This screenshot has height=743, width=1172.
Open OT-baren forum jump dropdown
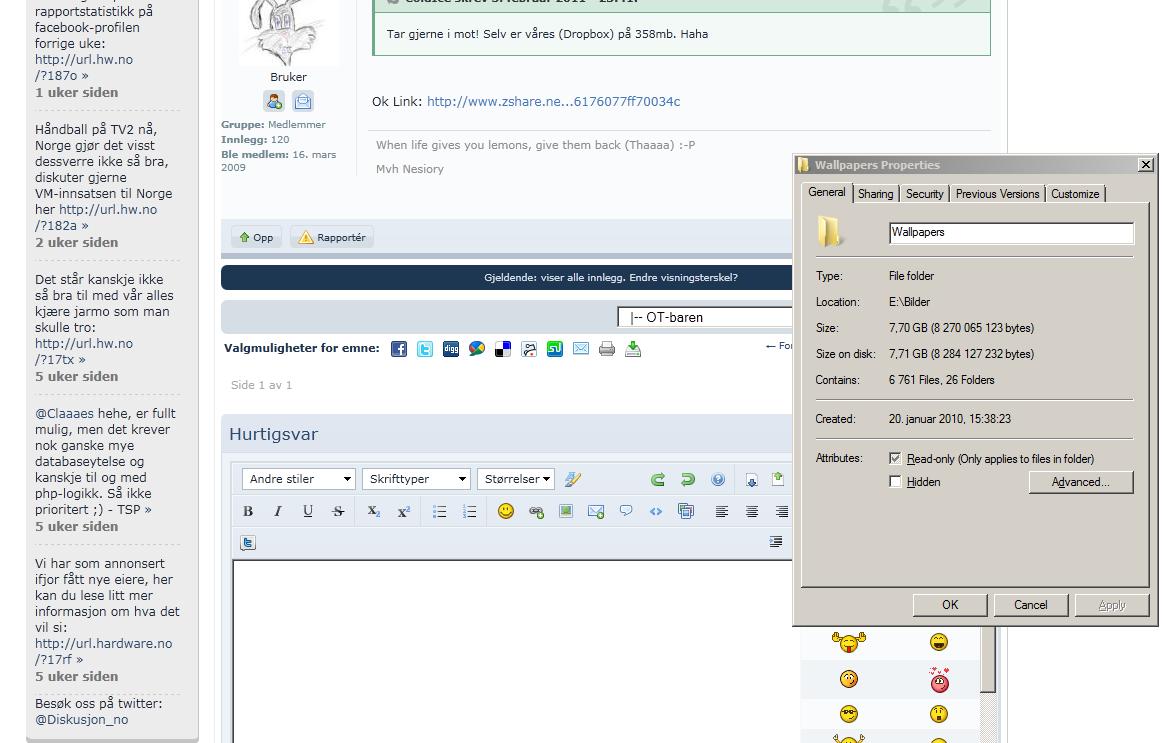[x=705, y=318]
